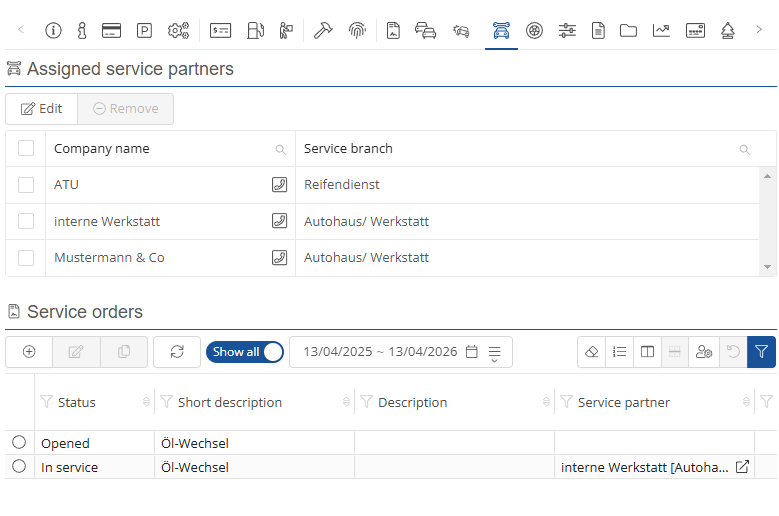The image size is (779, 516).
Task: Open external link for interne Werkstatt order
Action: click(x=742, y=467)
